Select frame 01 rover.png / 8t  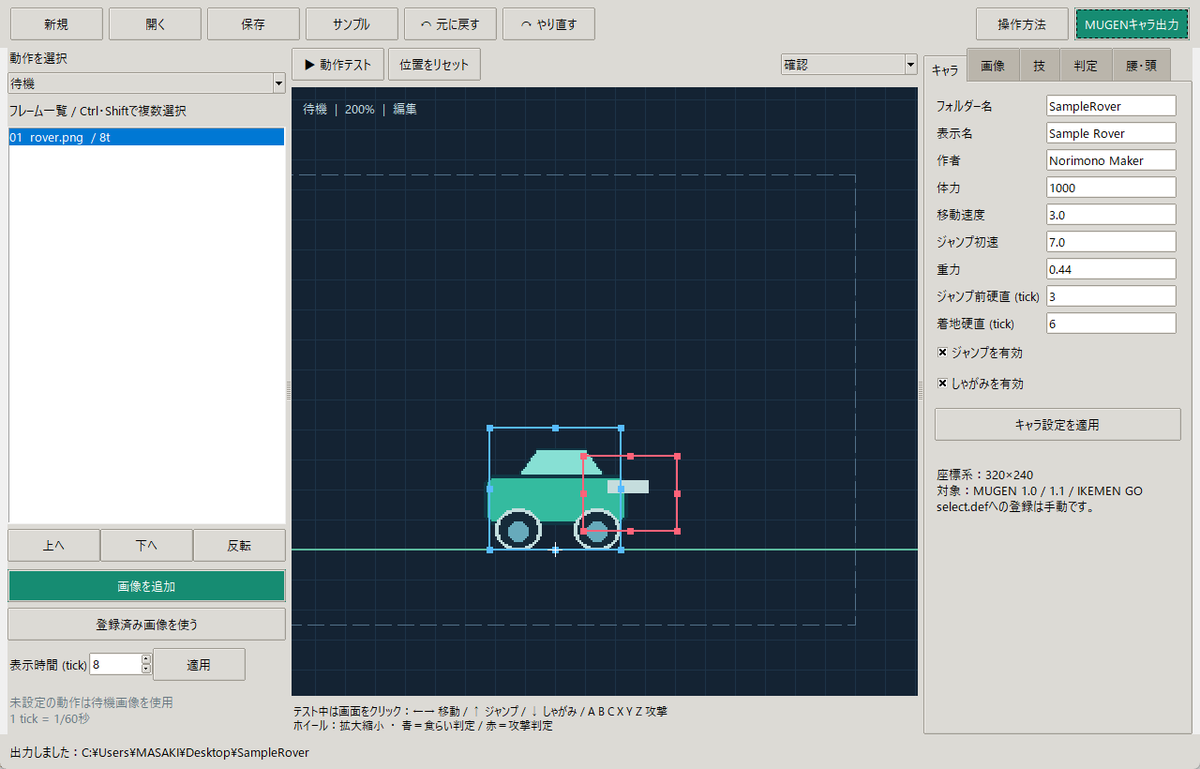pos(147,137)
